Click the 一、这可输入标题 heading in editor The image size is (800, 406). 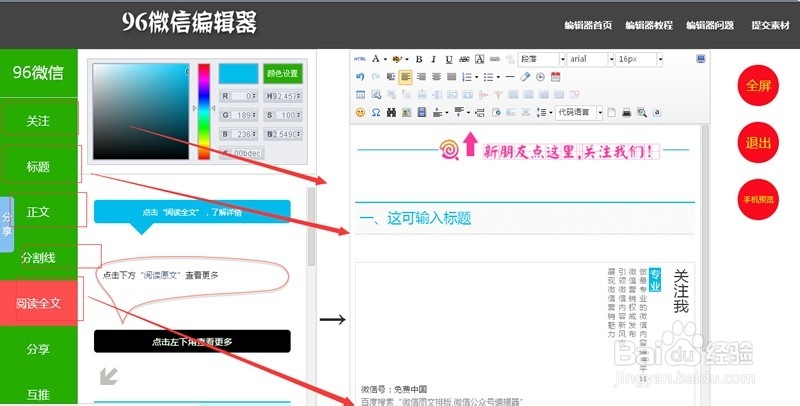click(x=415, y=218)
